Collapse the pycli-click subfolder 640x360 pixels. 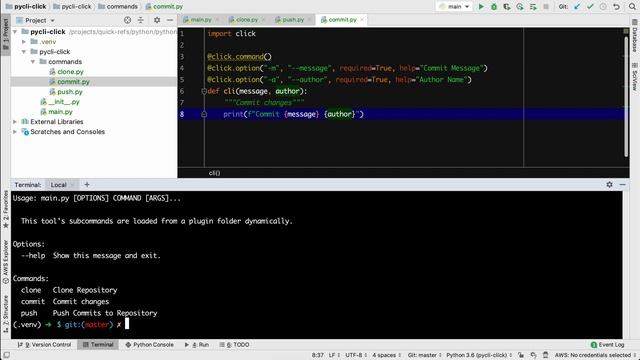click(x=24, y=52)
